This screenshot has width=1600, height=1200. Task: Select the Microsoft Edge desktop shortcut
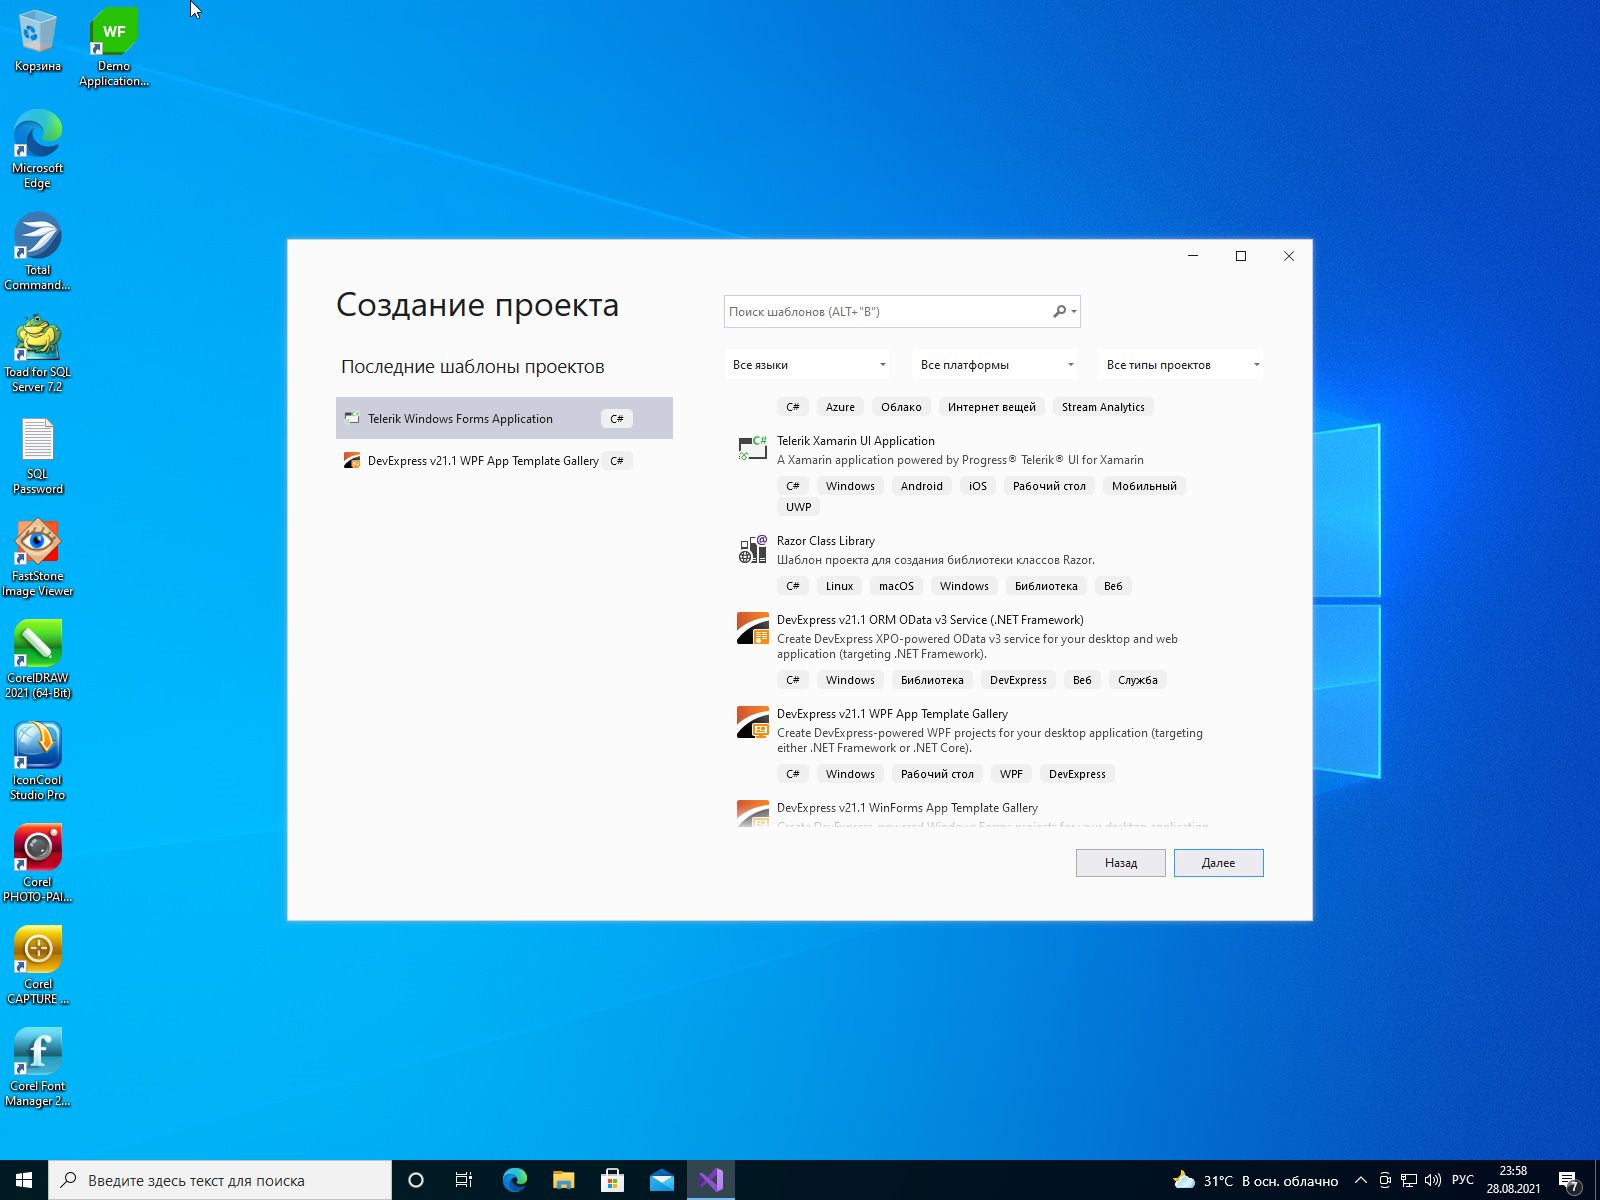click(x=38, y=149)
